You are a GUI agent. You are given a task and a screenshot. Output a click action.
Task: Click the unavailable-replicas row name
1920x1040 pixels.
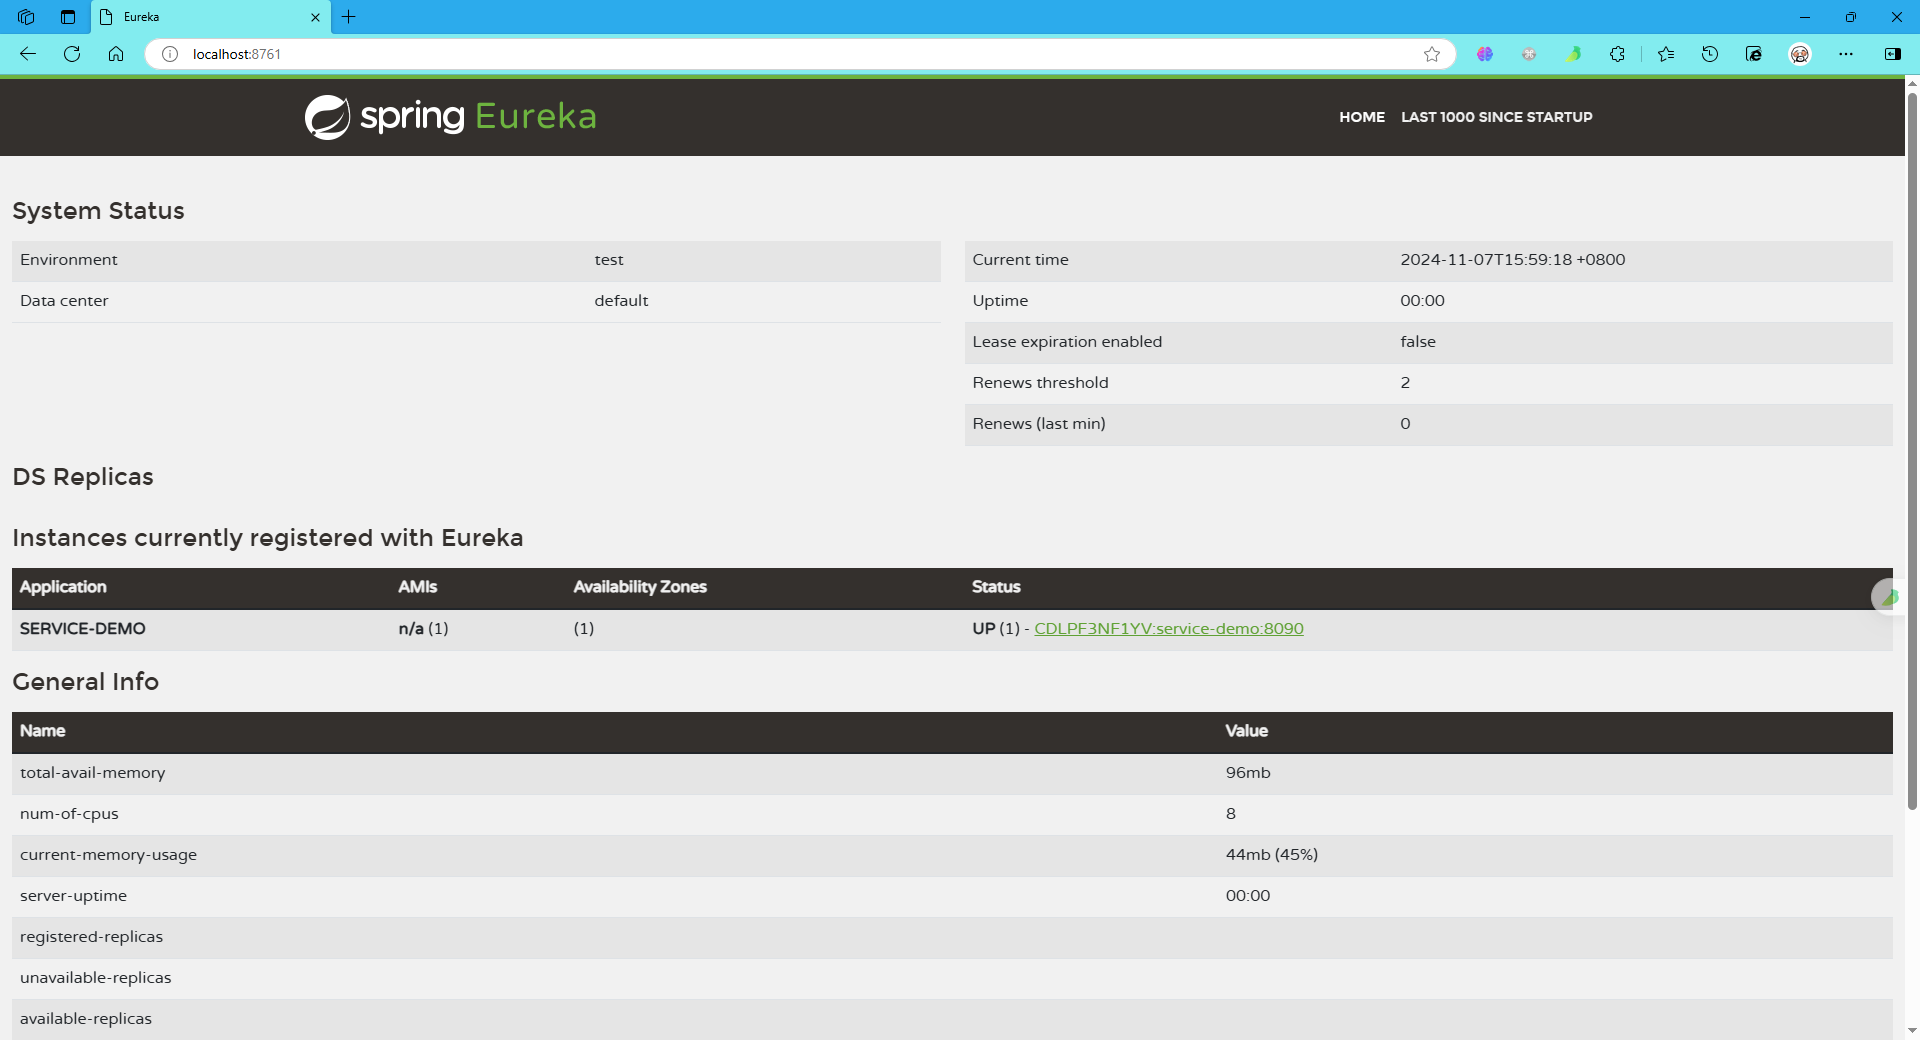coord(96,977)
